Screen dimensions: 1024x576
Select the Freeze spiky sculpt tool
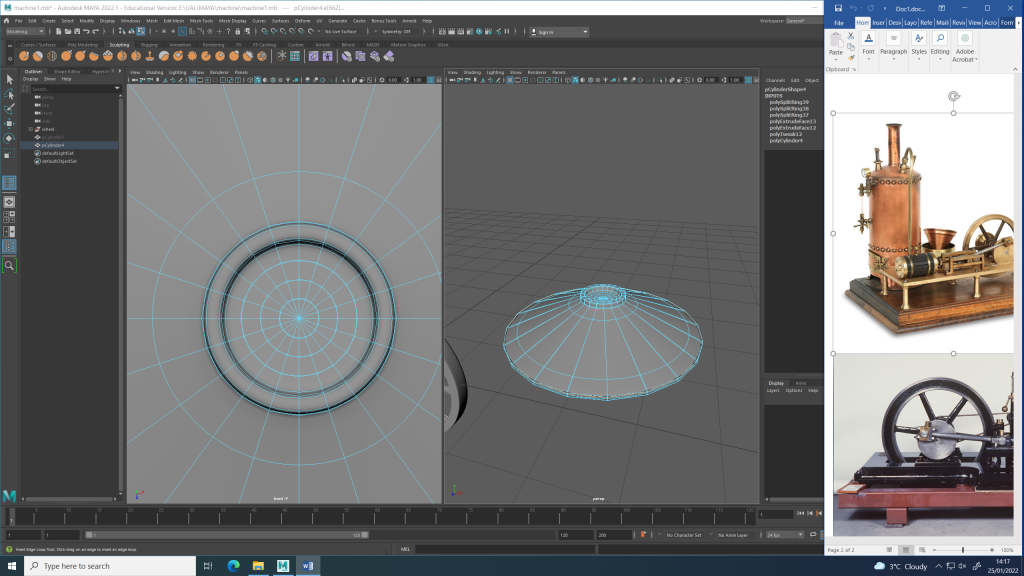(192, 56)
